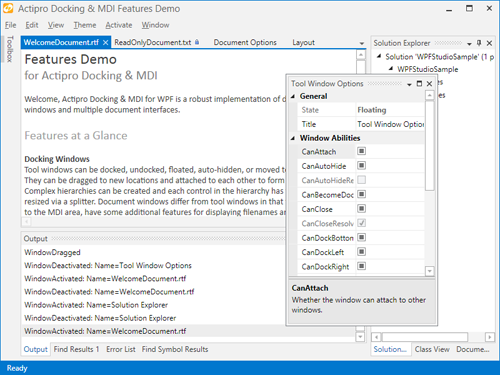Screen dimensions: 500x375
Task: Toggle the CanDockRight checkbox
Action: coord(361,266)
